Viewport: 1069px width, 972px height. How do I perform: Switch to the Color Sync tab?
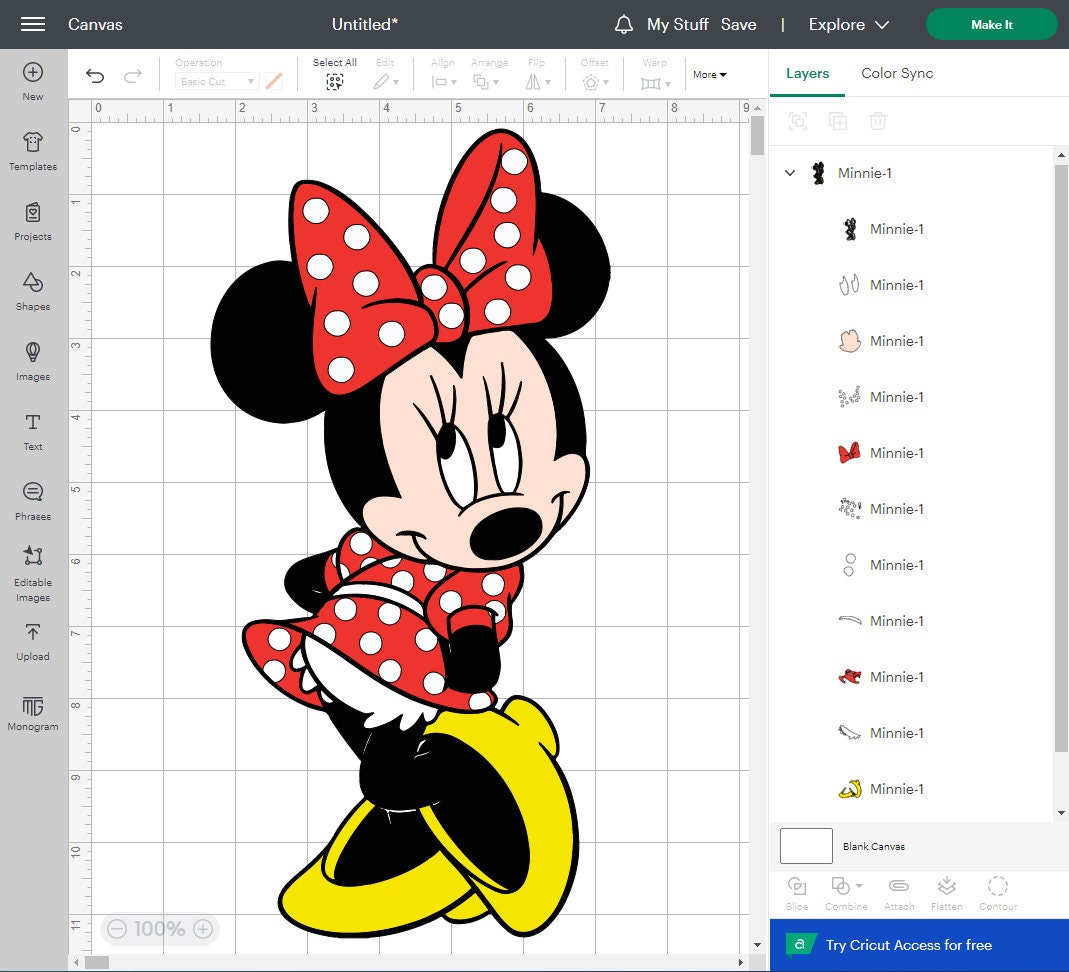tap(897, 73)
